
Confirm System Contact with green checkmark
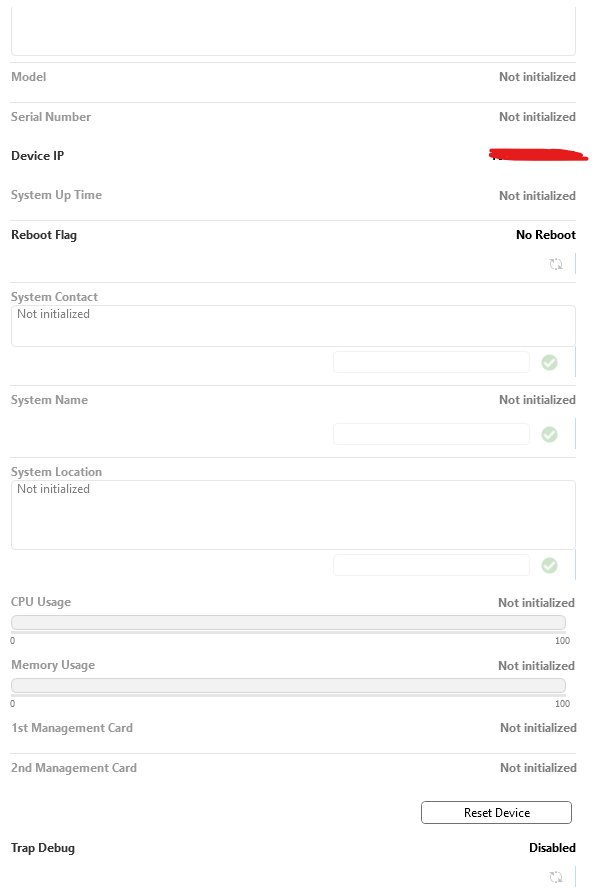coord(549,362)
